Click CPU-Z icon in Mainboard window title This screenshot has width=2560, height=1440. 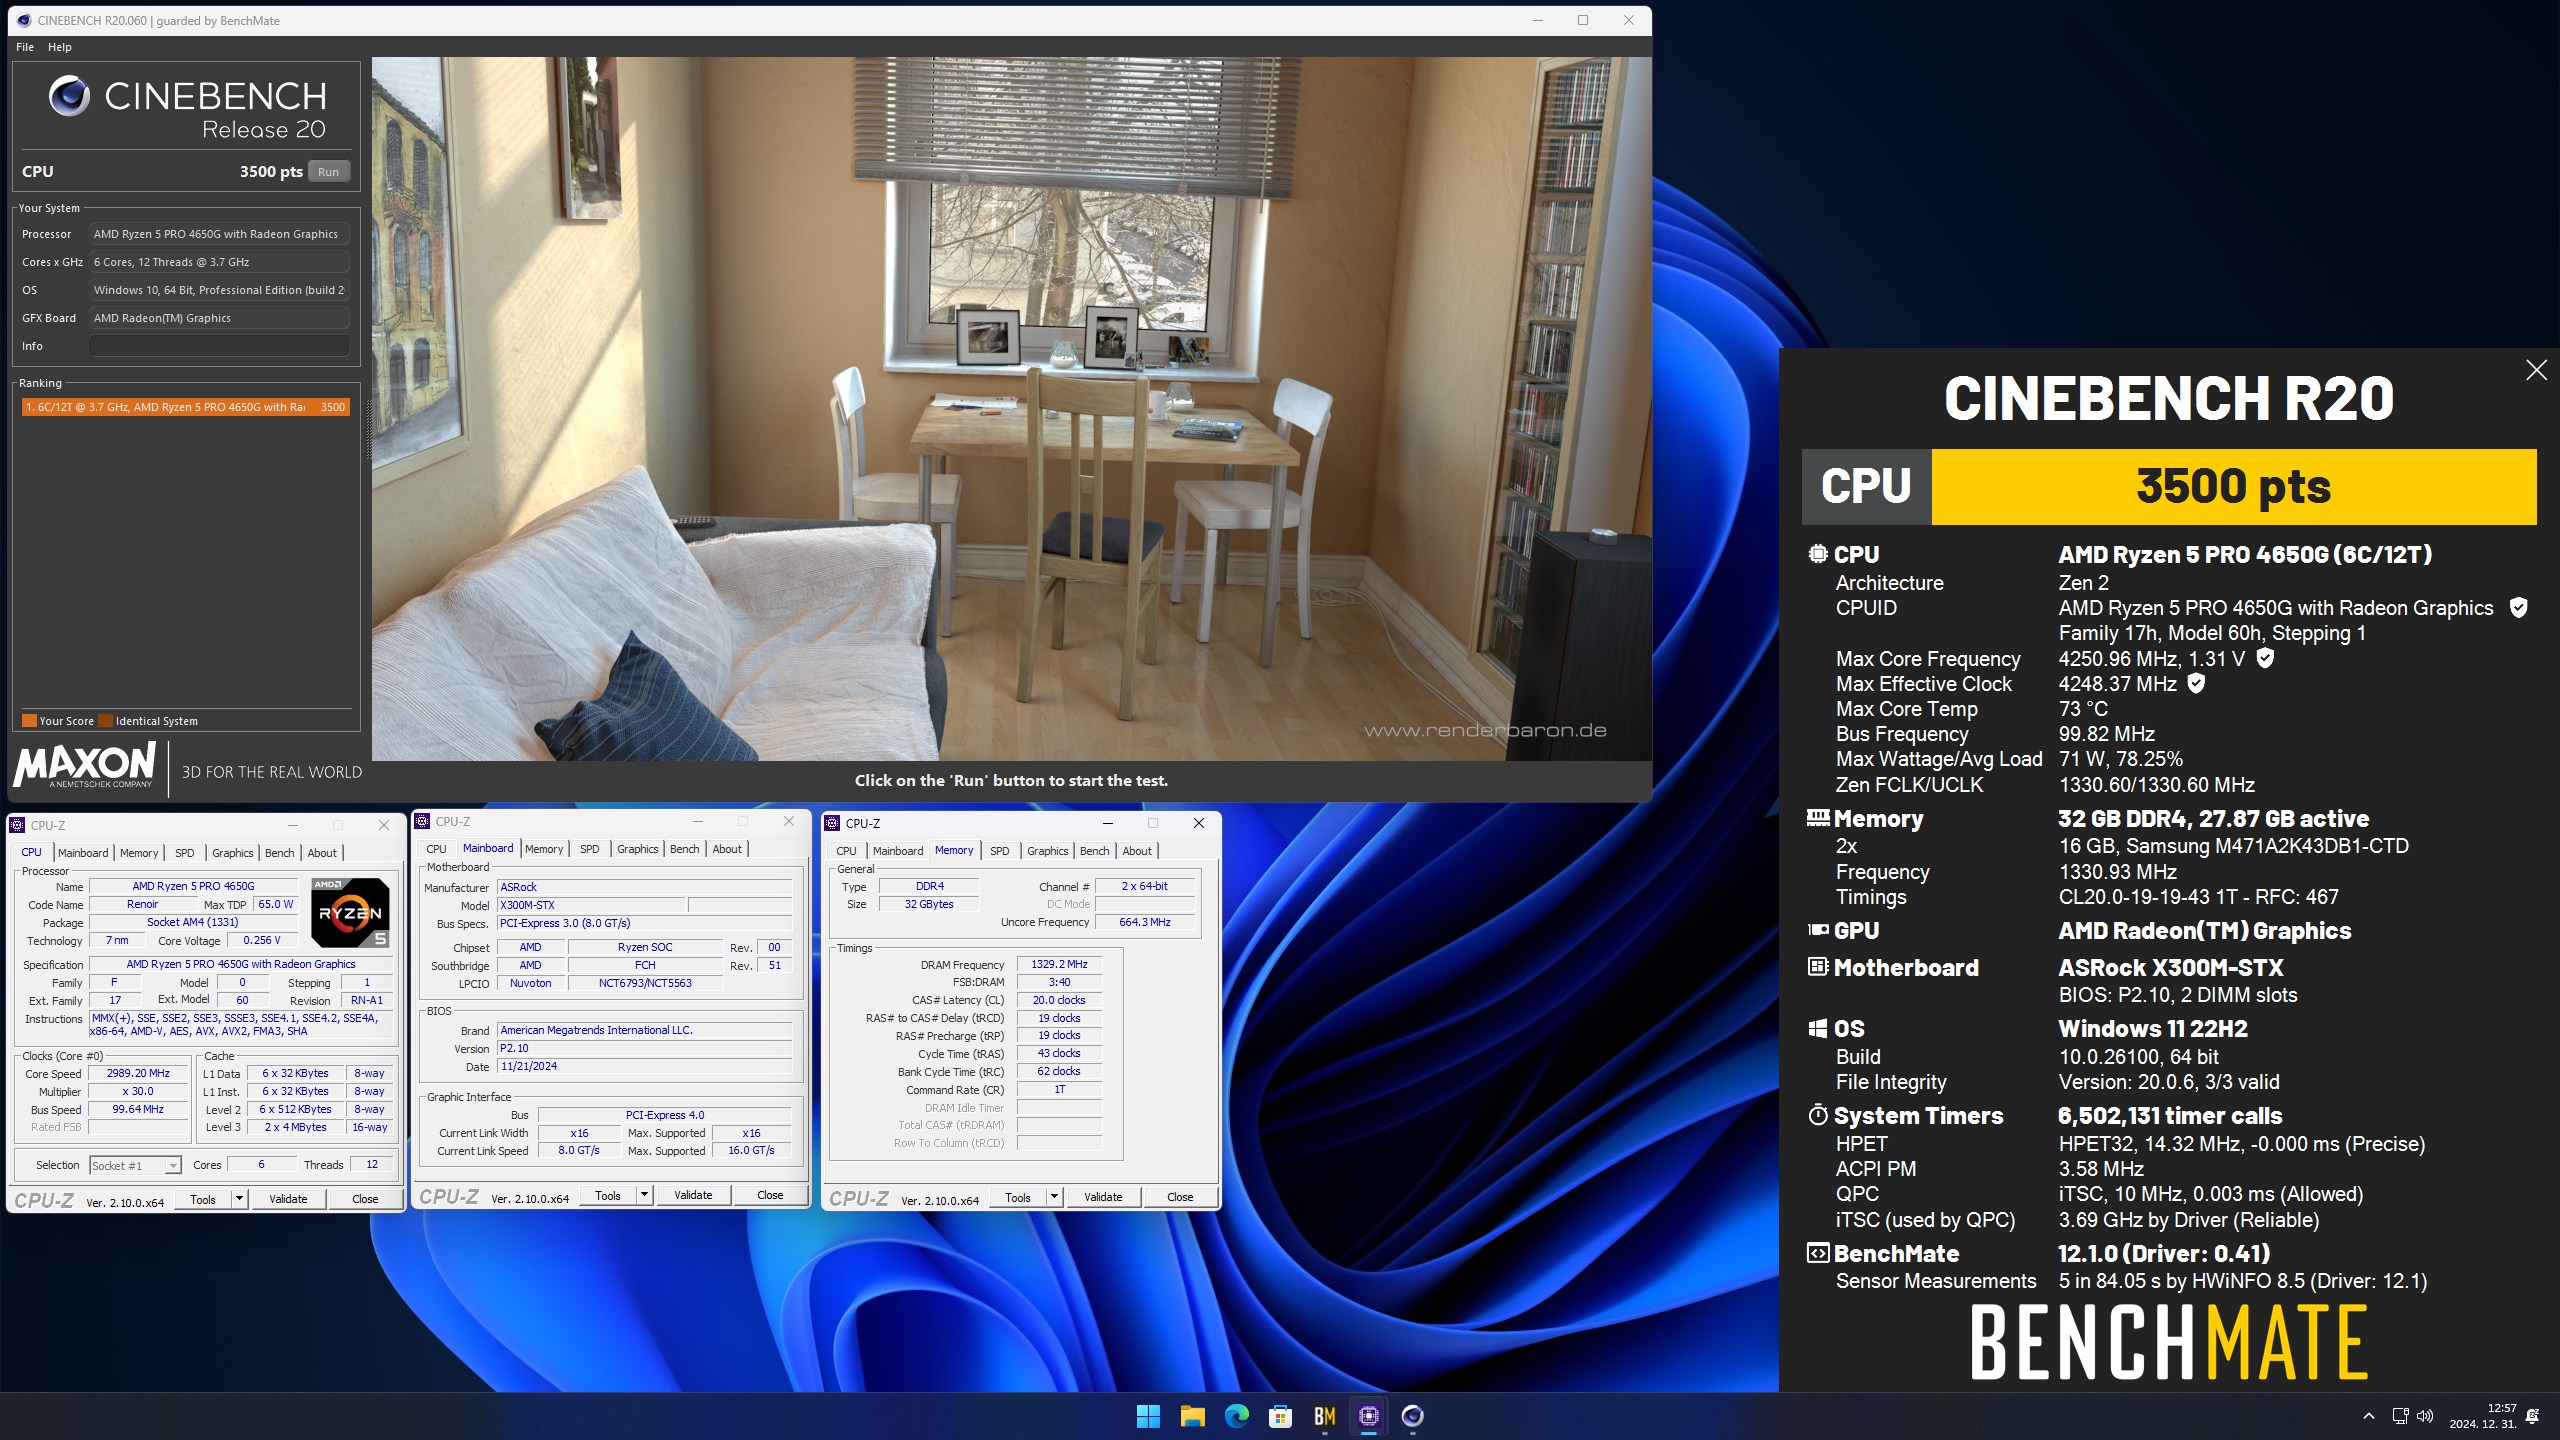422,821
